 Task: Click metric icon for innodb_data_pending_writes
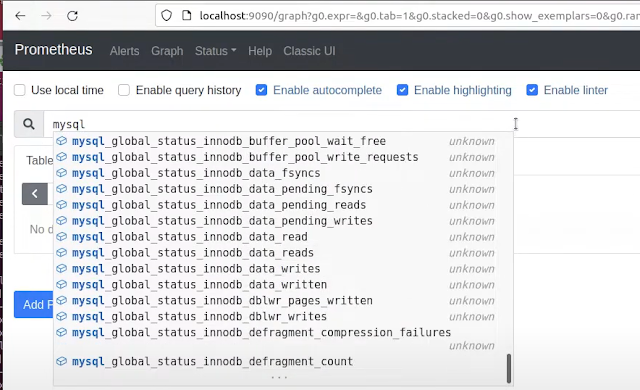click(x=62, y=221)
